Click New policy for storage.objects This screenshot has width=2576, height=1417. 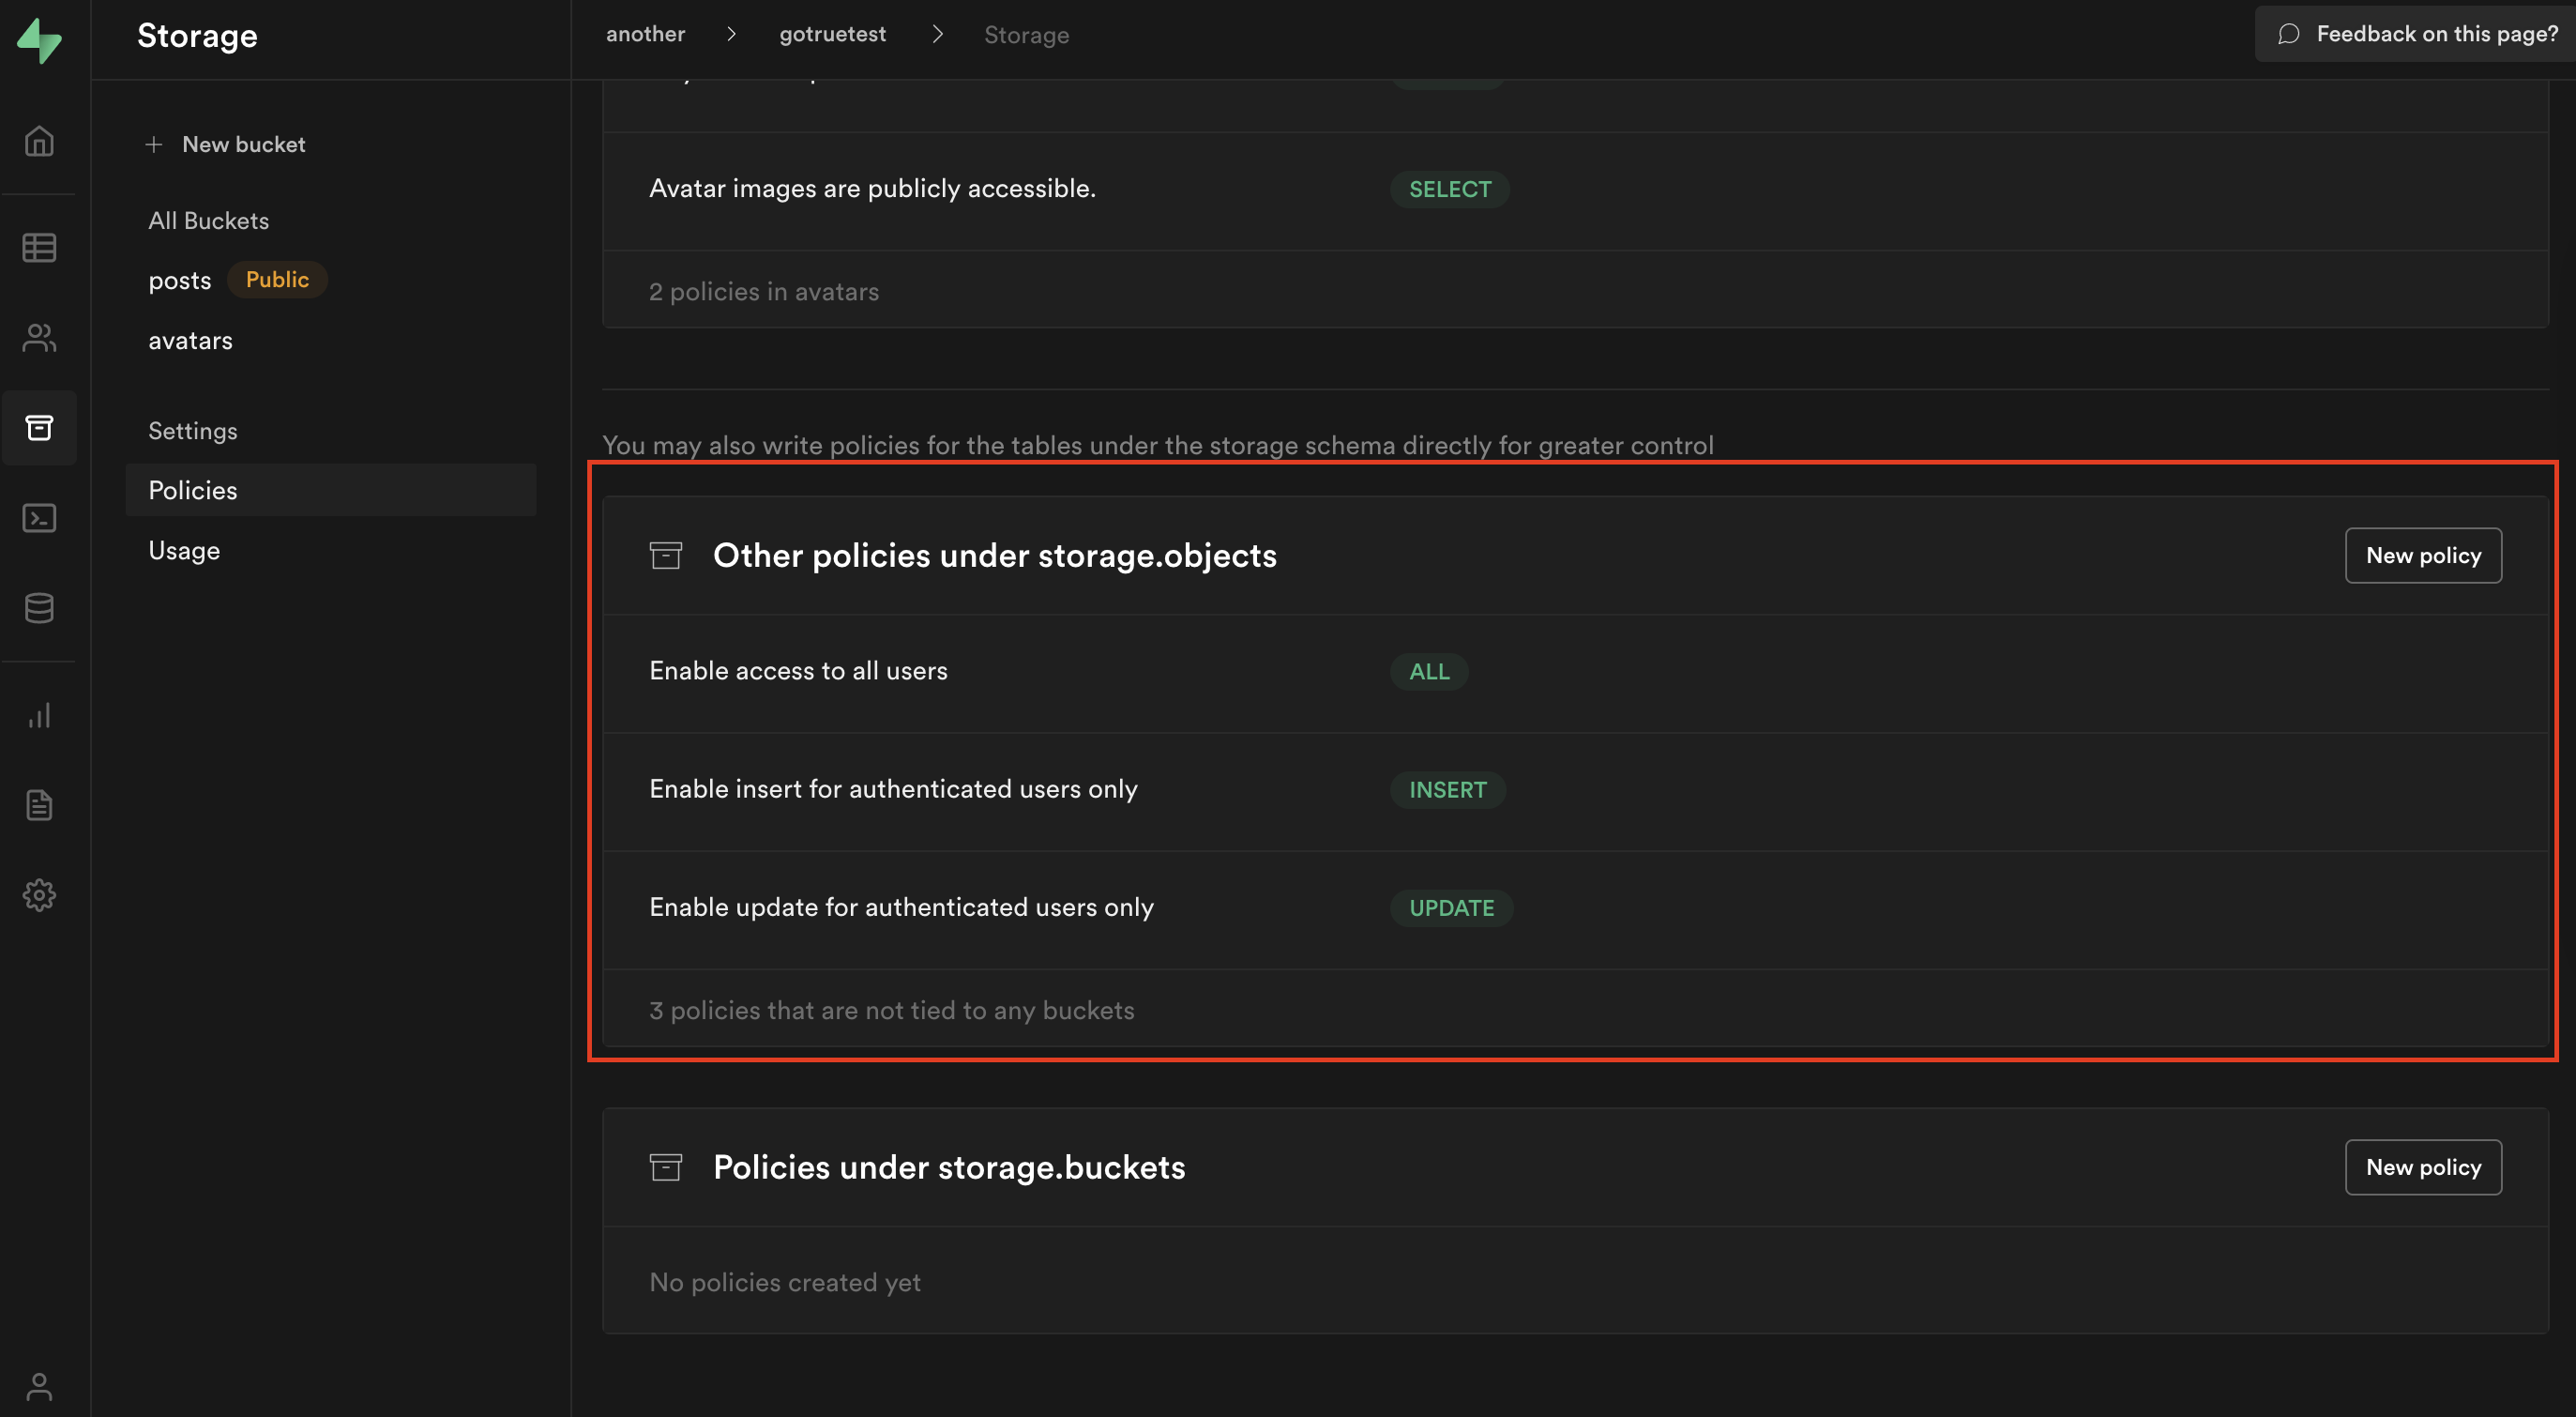pyautogui.click(x=2423, y=555)
